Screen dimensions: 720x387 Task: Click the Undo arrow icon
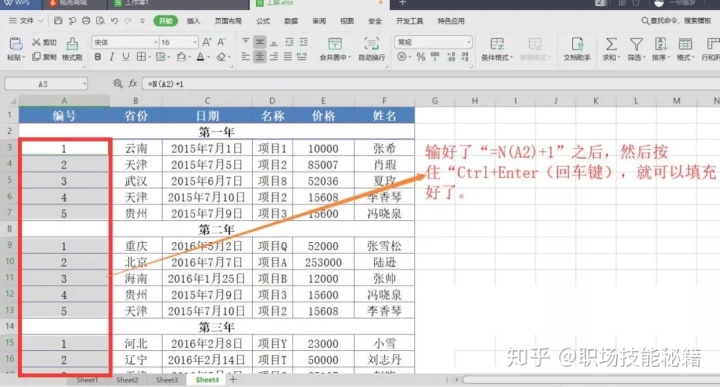114,21
